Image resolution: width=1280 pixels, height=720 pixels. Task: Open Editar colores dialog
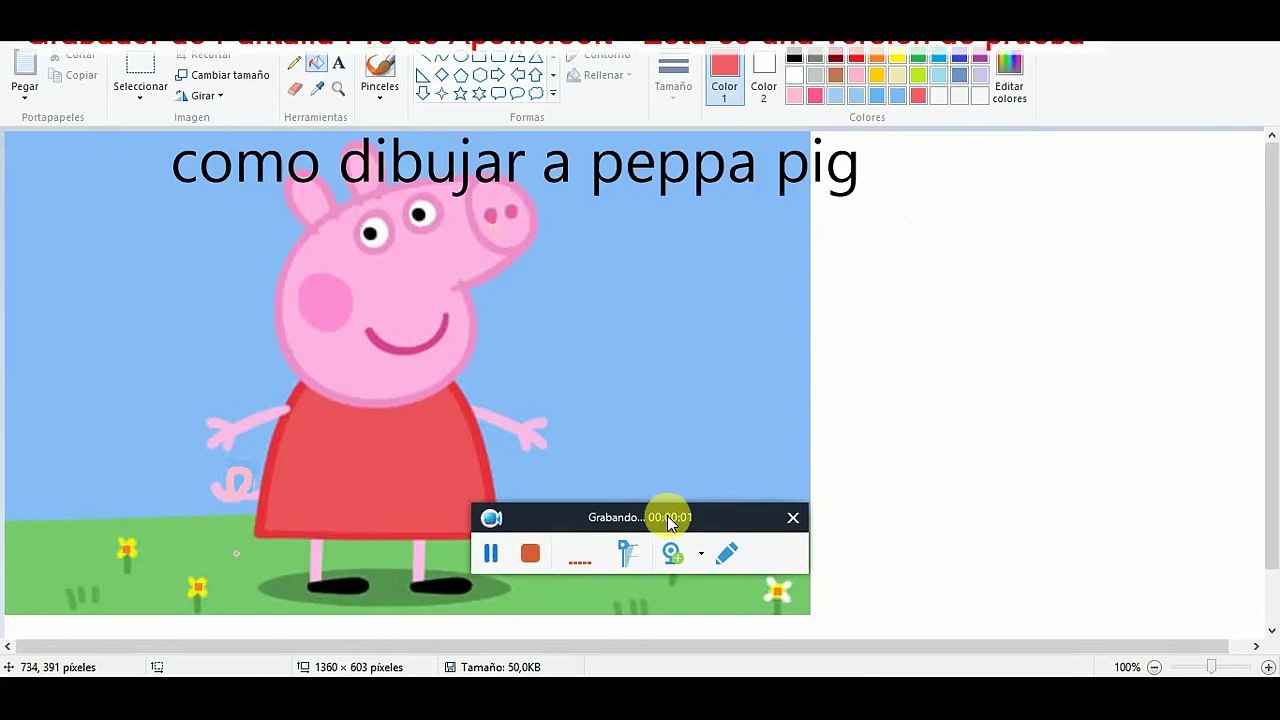point(1009,78)
